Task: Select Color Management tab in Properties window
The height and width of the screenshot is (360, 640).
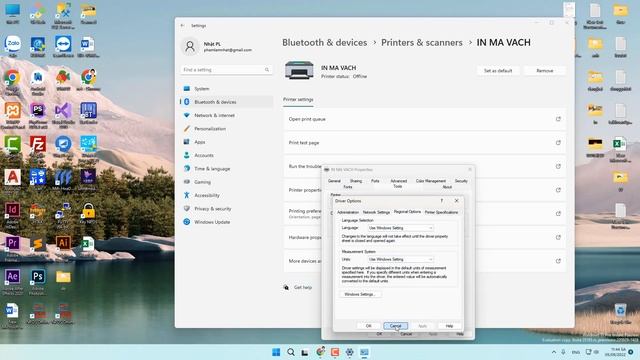Action: coord(431,181)
